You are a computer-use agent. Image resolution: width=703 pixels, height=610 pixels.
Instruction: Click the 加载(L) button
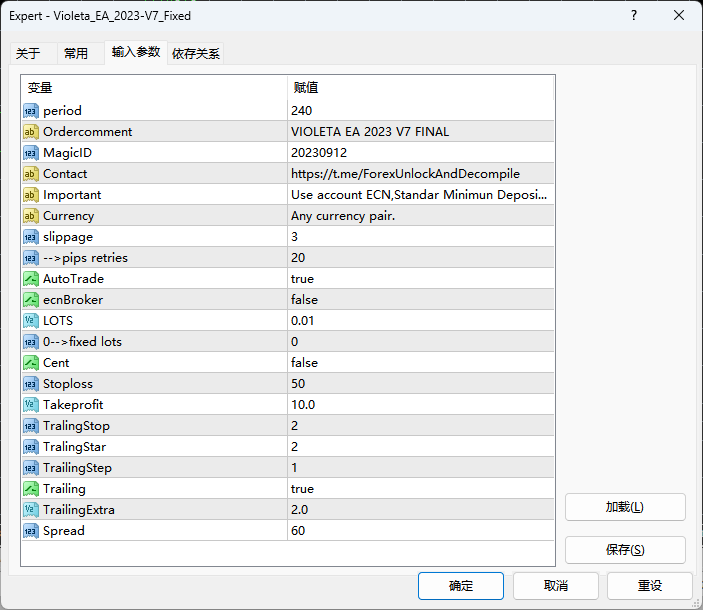(x=625, y=507)
